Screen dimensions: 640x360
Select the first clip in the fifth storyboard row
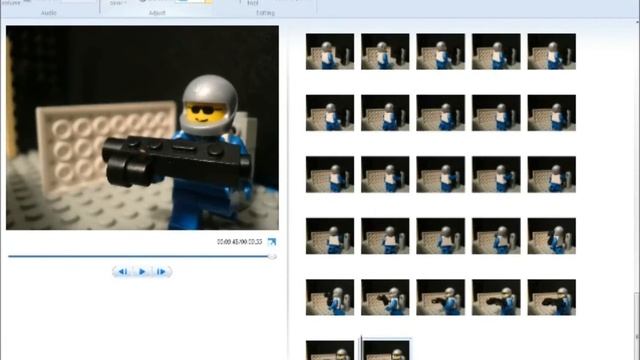tap(330, 297)
